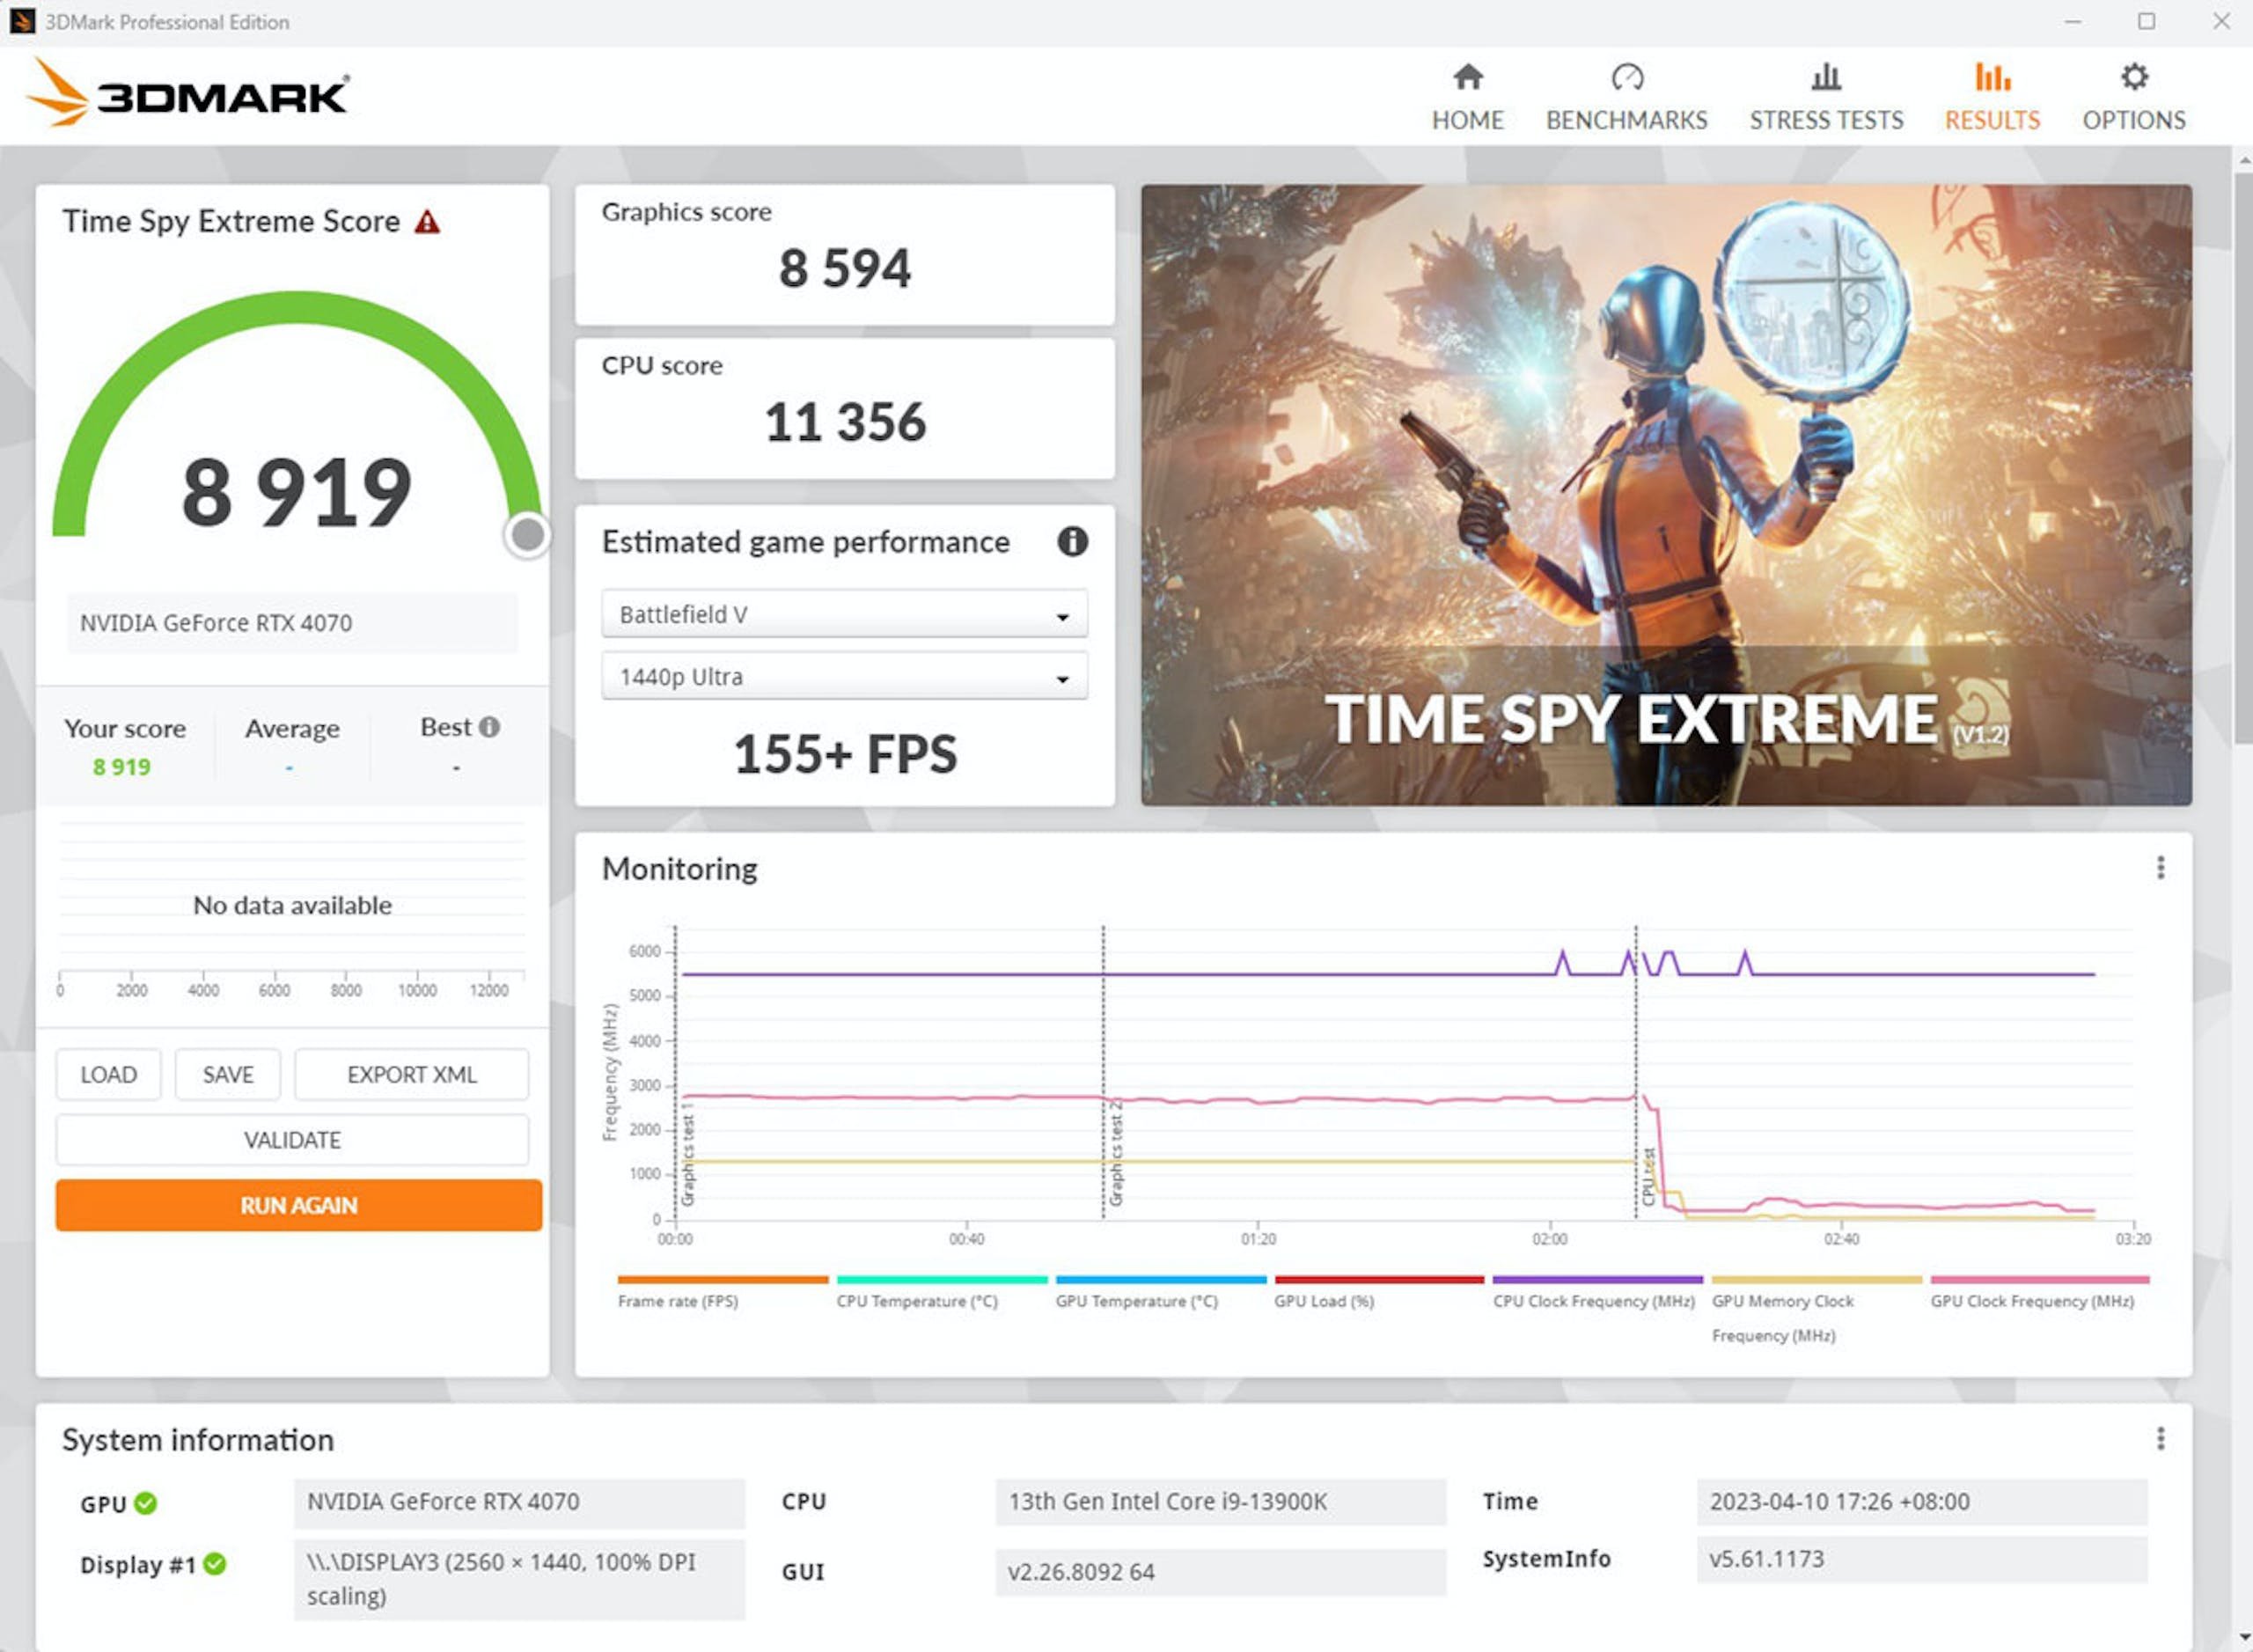Click the green check next to GPU
This screenshot has width=2253, height=1652.
coord(146,1502)
